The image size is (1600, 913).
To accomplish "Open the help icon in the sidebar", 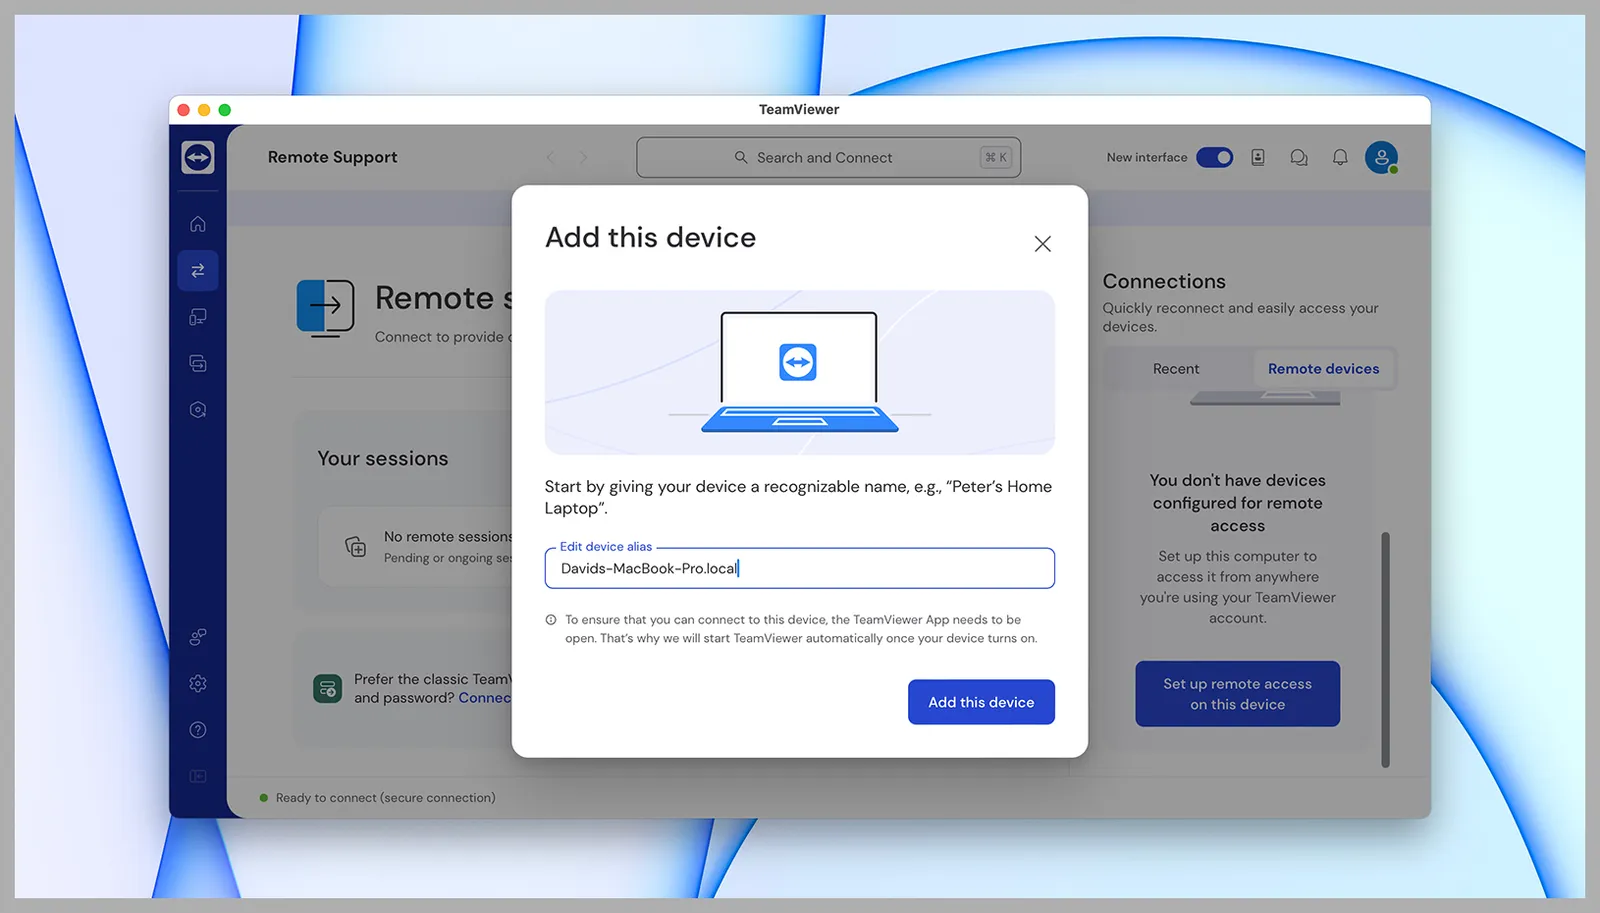I will coord(197,730).
